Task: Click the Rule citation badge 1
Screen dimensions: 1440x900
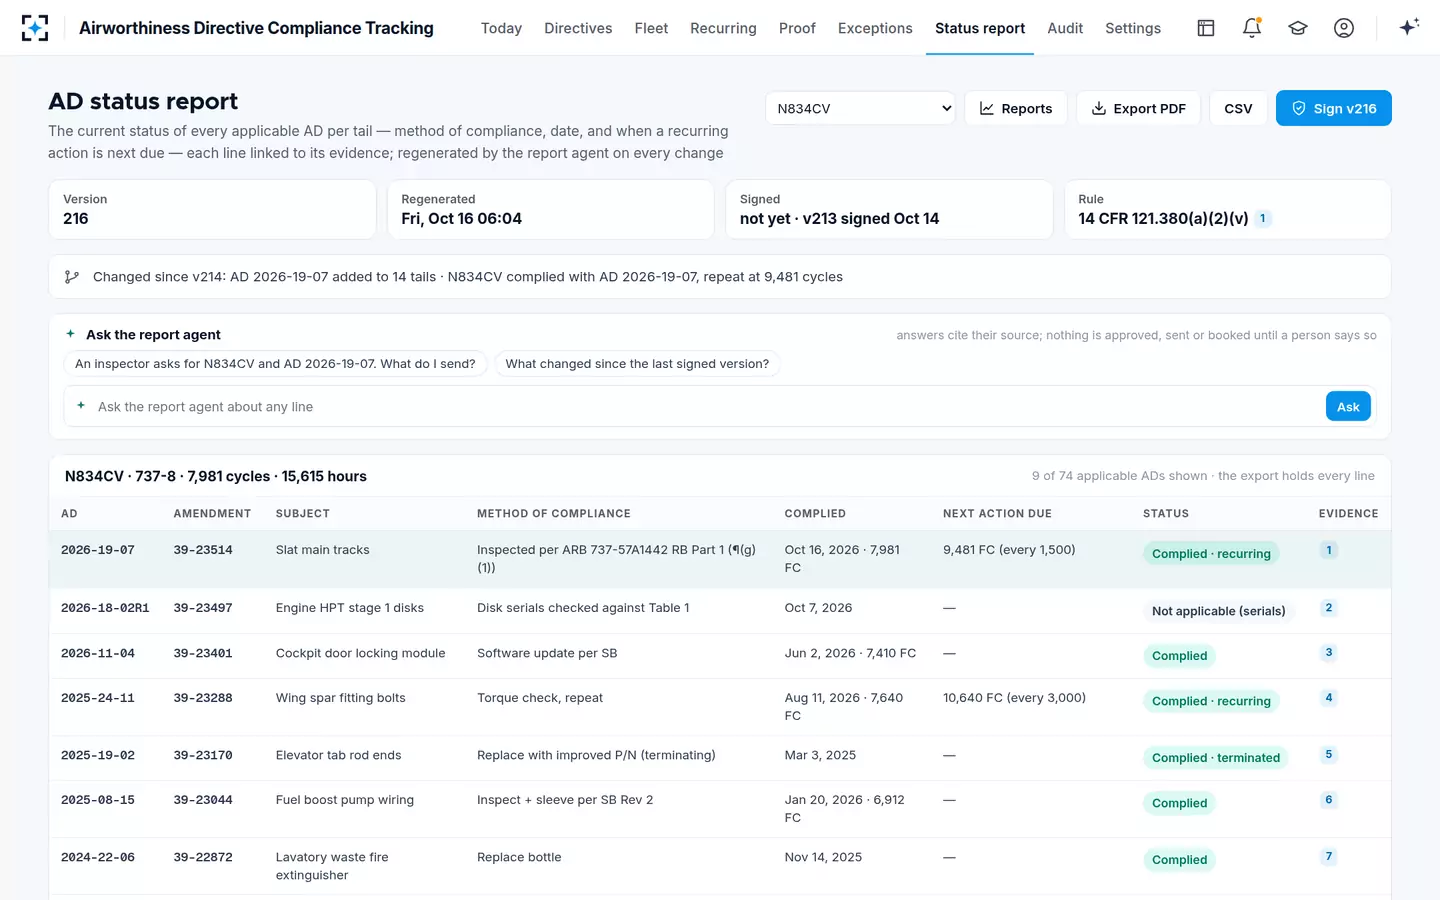Action: click(x=1263, y=218)
